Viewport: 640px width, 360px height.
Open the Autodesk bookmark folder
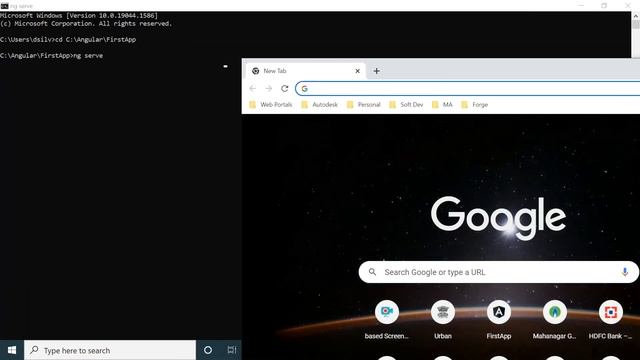tap(319, 105)
